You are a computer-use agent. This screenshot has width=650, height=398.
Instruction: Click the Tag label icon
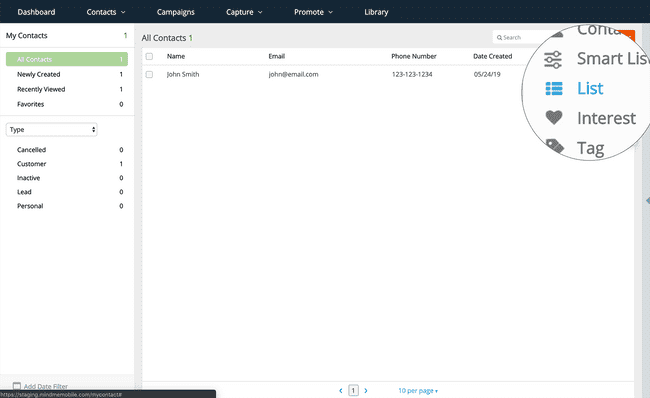click(x=555, y=146)
